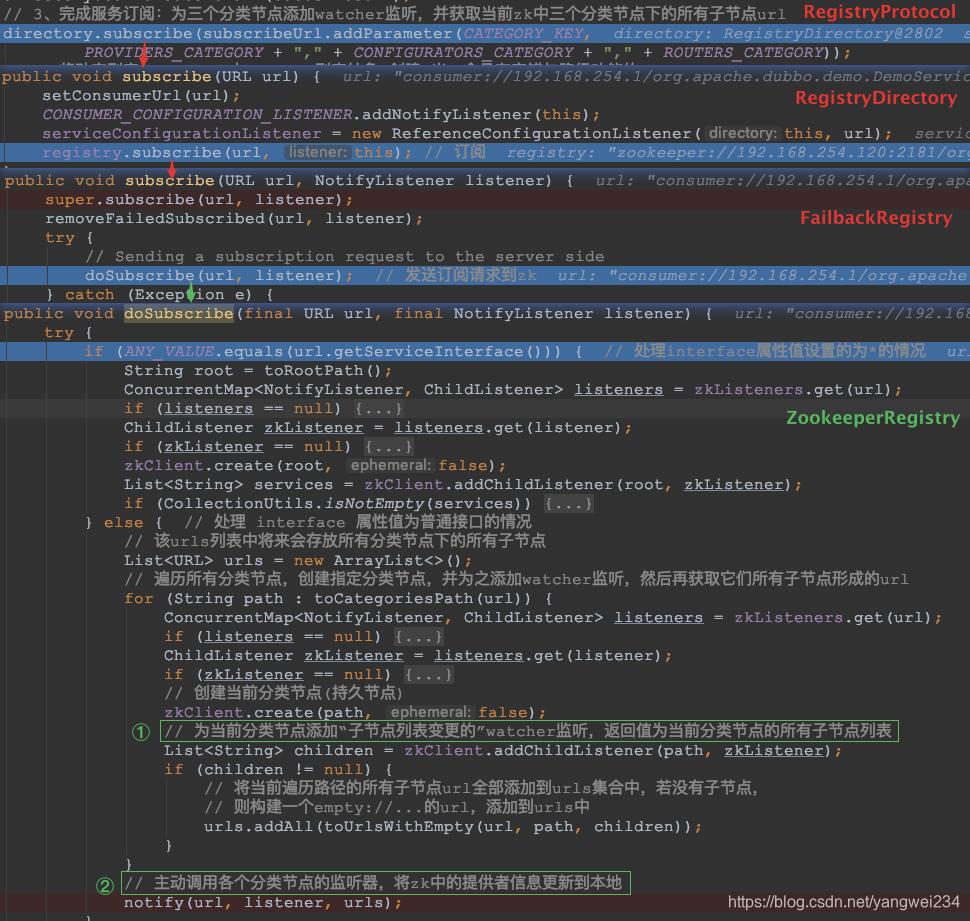Click the serviceConfigurationListener variable
Image resolution: width=970 pixels, height=921 pixels.
click(x=182, y=134)
